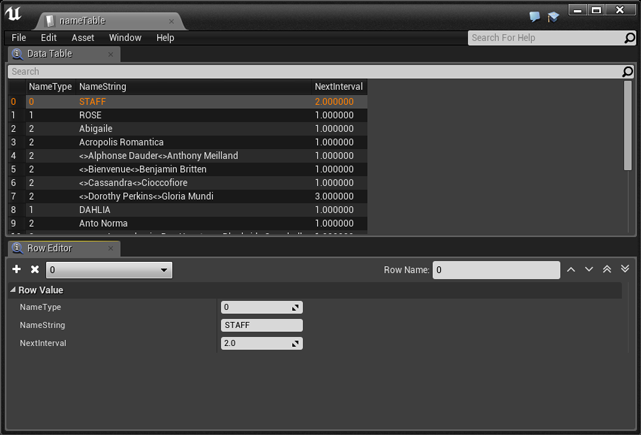
Task: Click the Unreal Engine logo icon
Action: pyautogui.click(x=13, y=13)
